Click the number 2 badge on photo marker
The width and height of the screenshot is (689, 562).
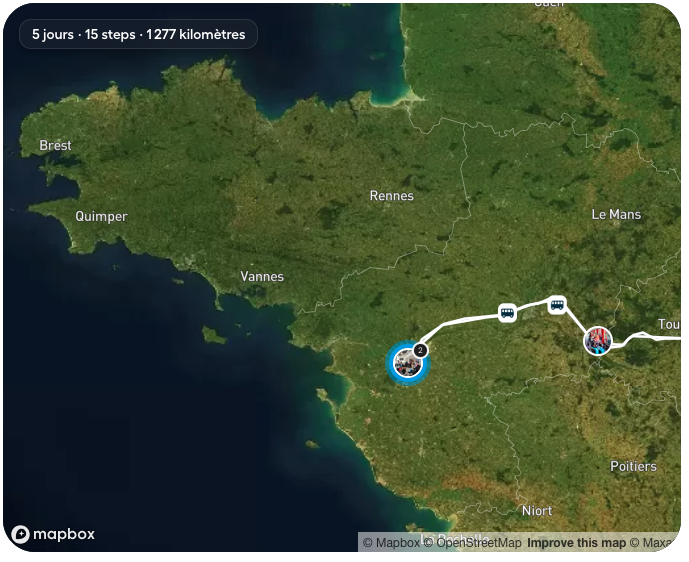tap(421, 350)
